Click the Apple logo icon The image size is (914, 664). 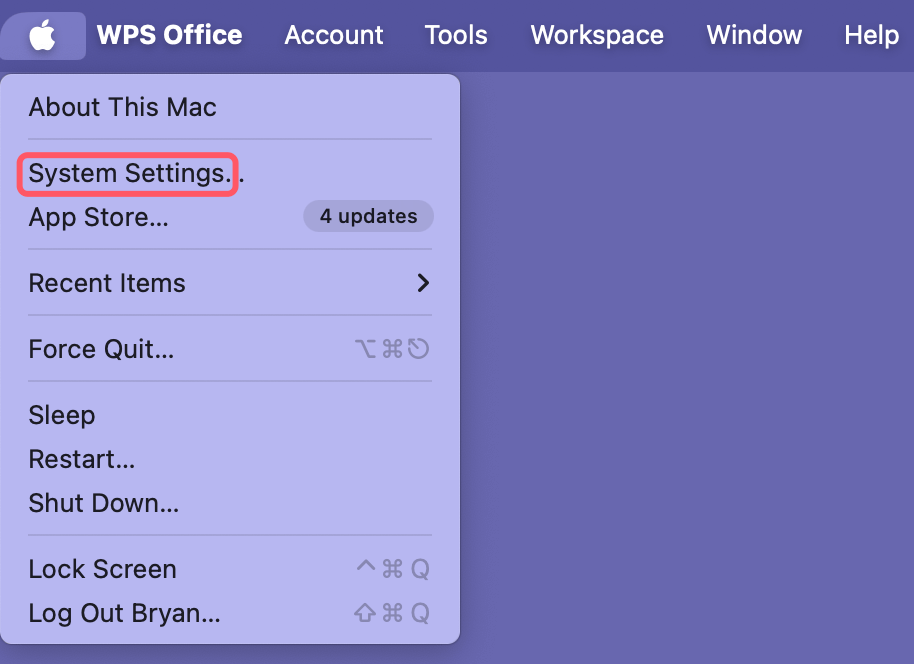(x=42, y=34)
